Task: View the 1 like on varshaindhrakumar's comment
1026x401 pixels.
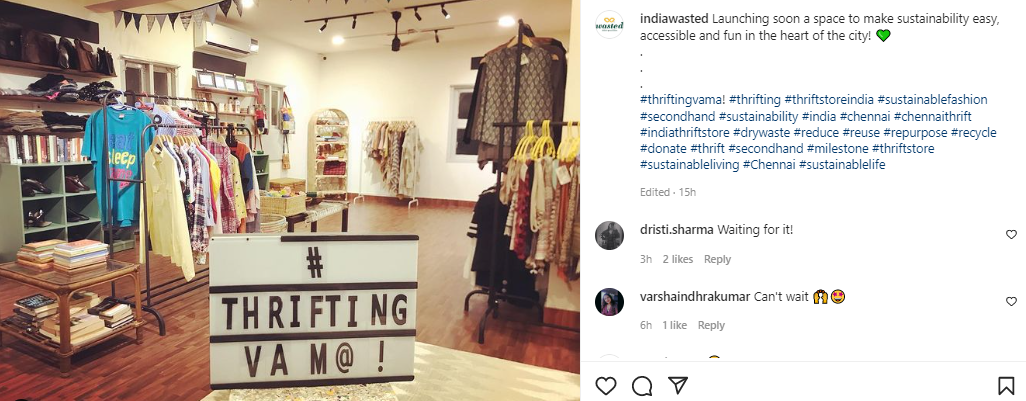Action: [x=674, y=325]
